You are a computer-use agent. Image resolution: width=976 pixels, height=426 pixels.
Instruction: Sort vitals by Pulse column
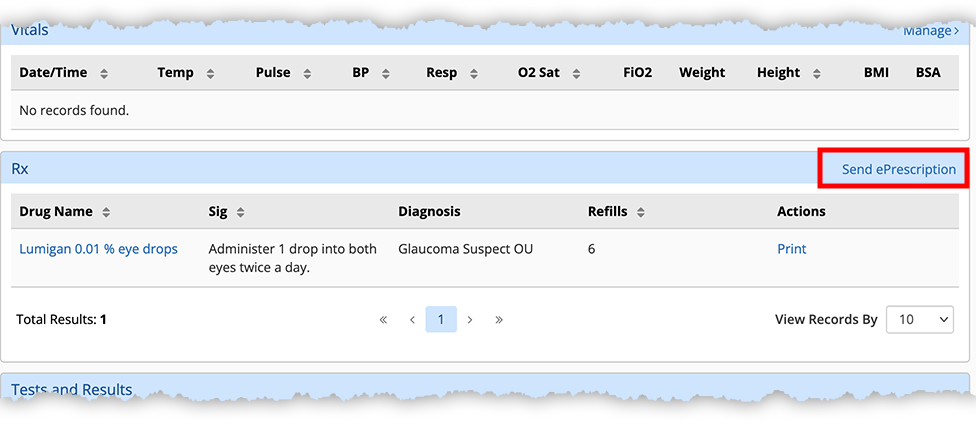coord(307,73)
